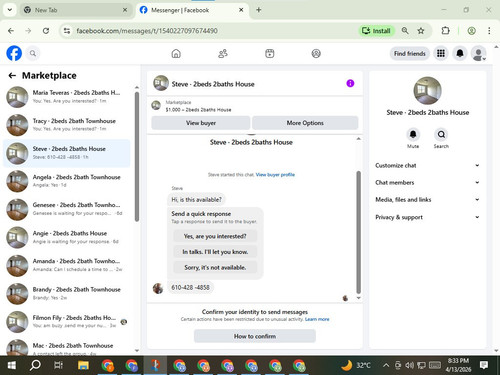The width and height of the screenshot is (500, 375).
Task: Search in conversation using Search icon
Action: [x=441, y=134]
